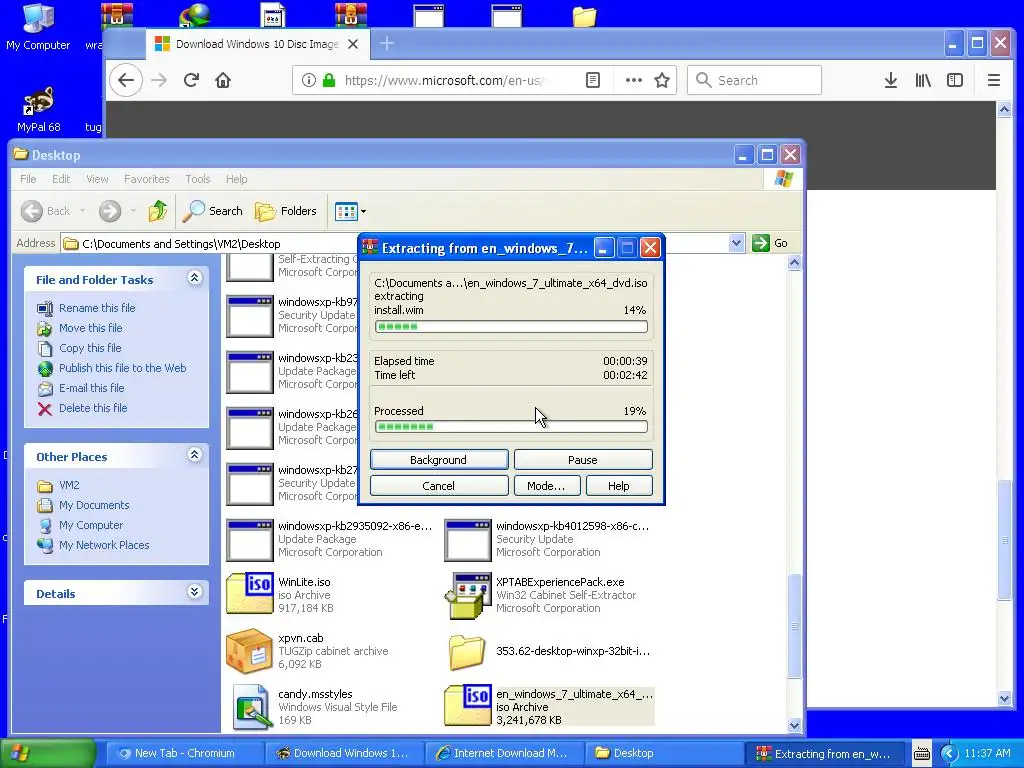Open dropdown arrow next to Back button
The height and width of the screenshot is (768, 1024).
pyautogui.click(x=82, y=211)
